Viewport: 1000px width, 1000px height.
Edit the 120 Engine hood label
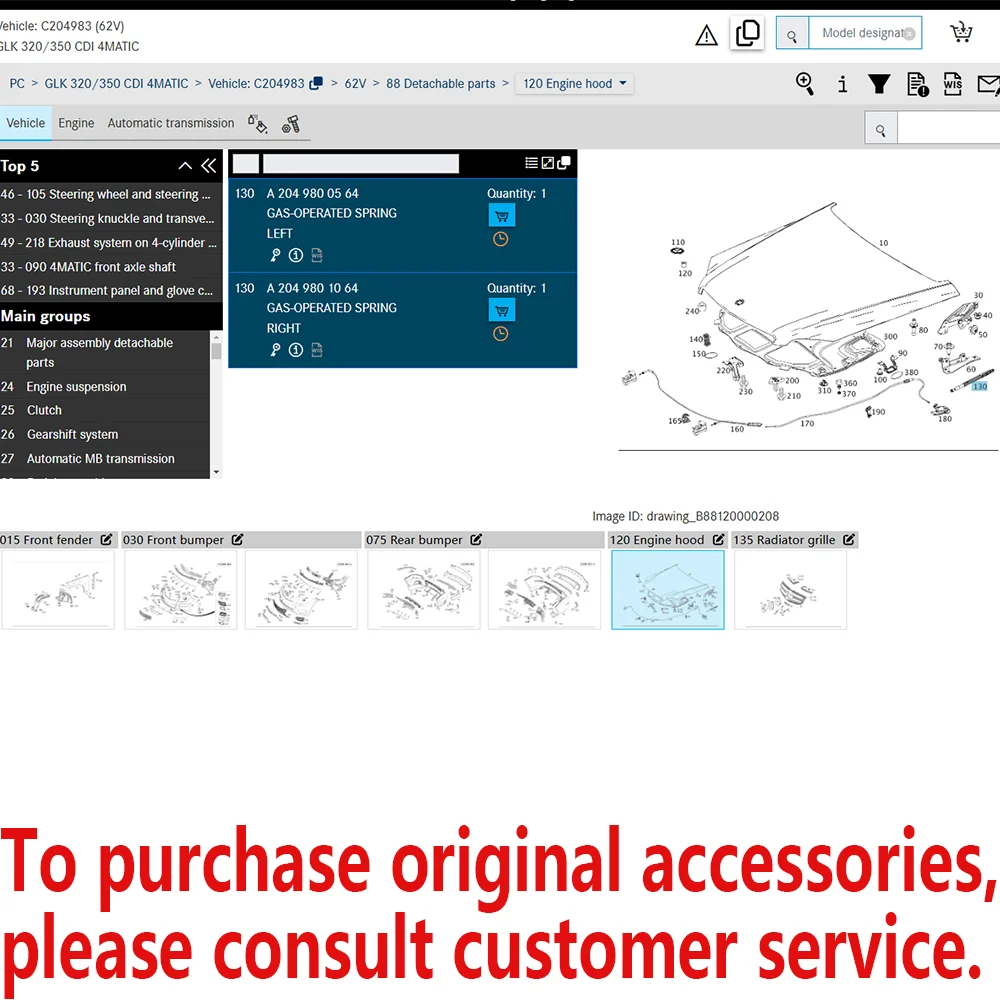click(719, 540)
